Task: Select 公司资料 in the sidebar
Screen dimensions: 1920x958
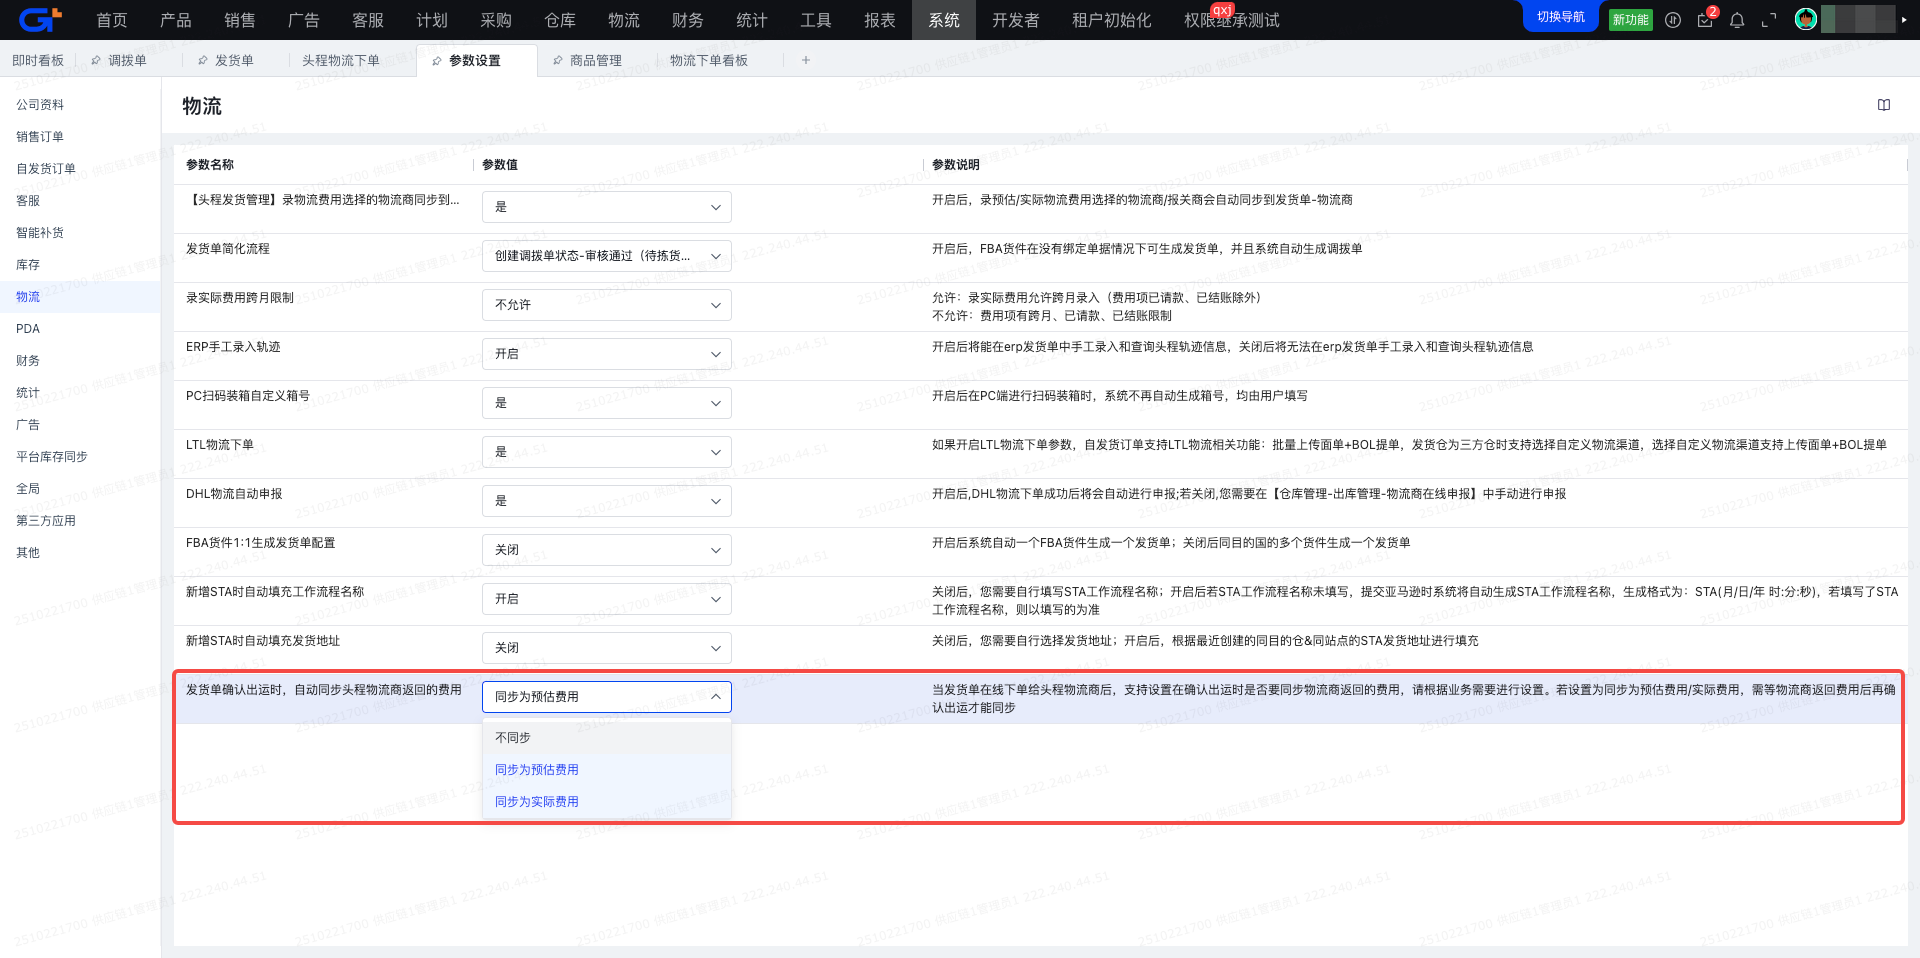Action: click(x=80, y=105)
